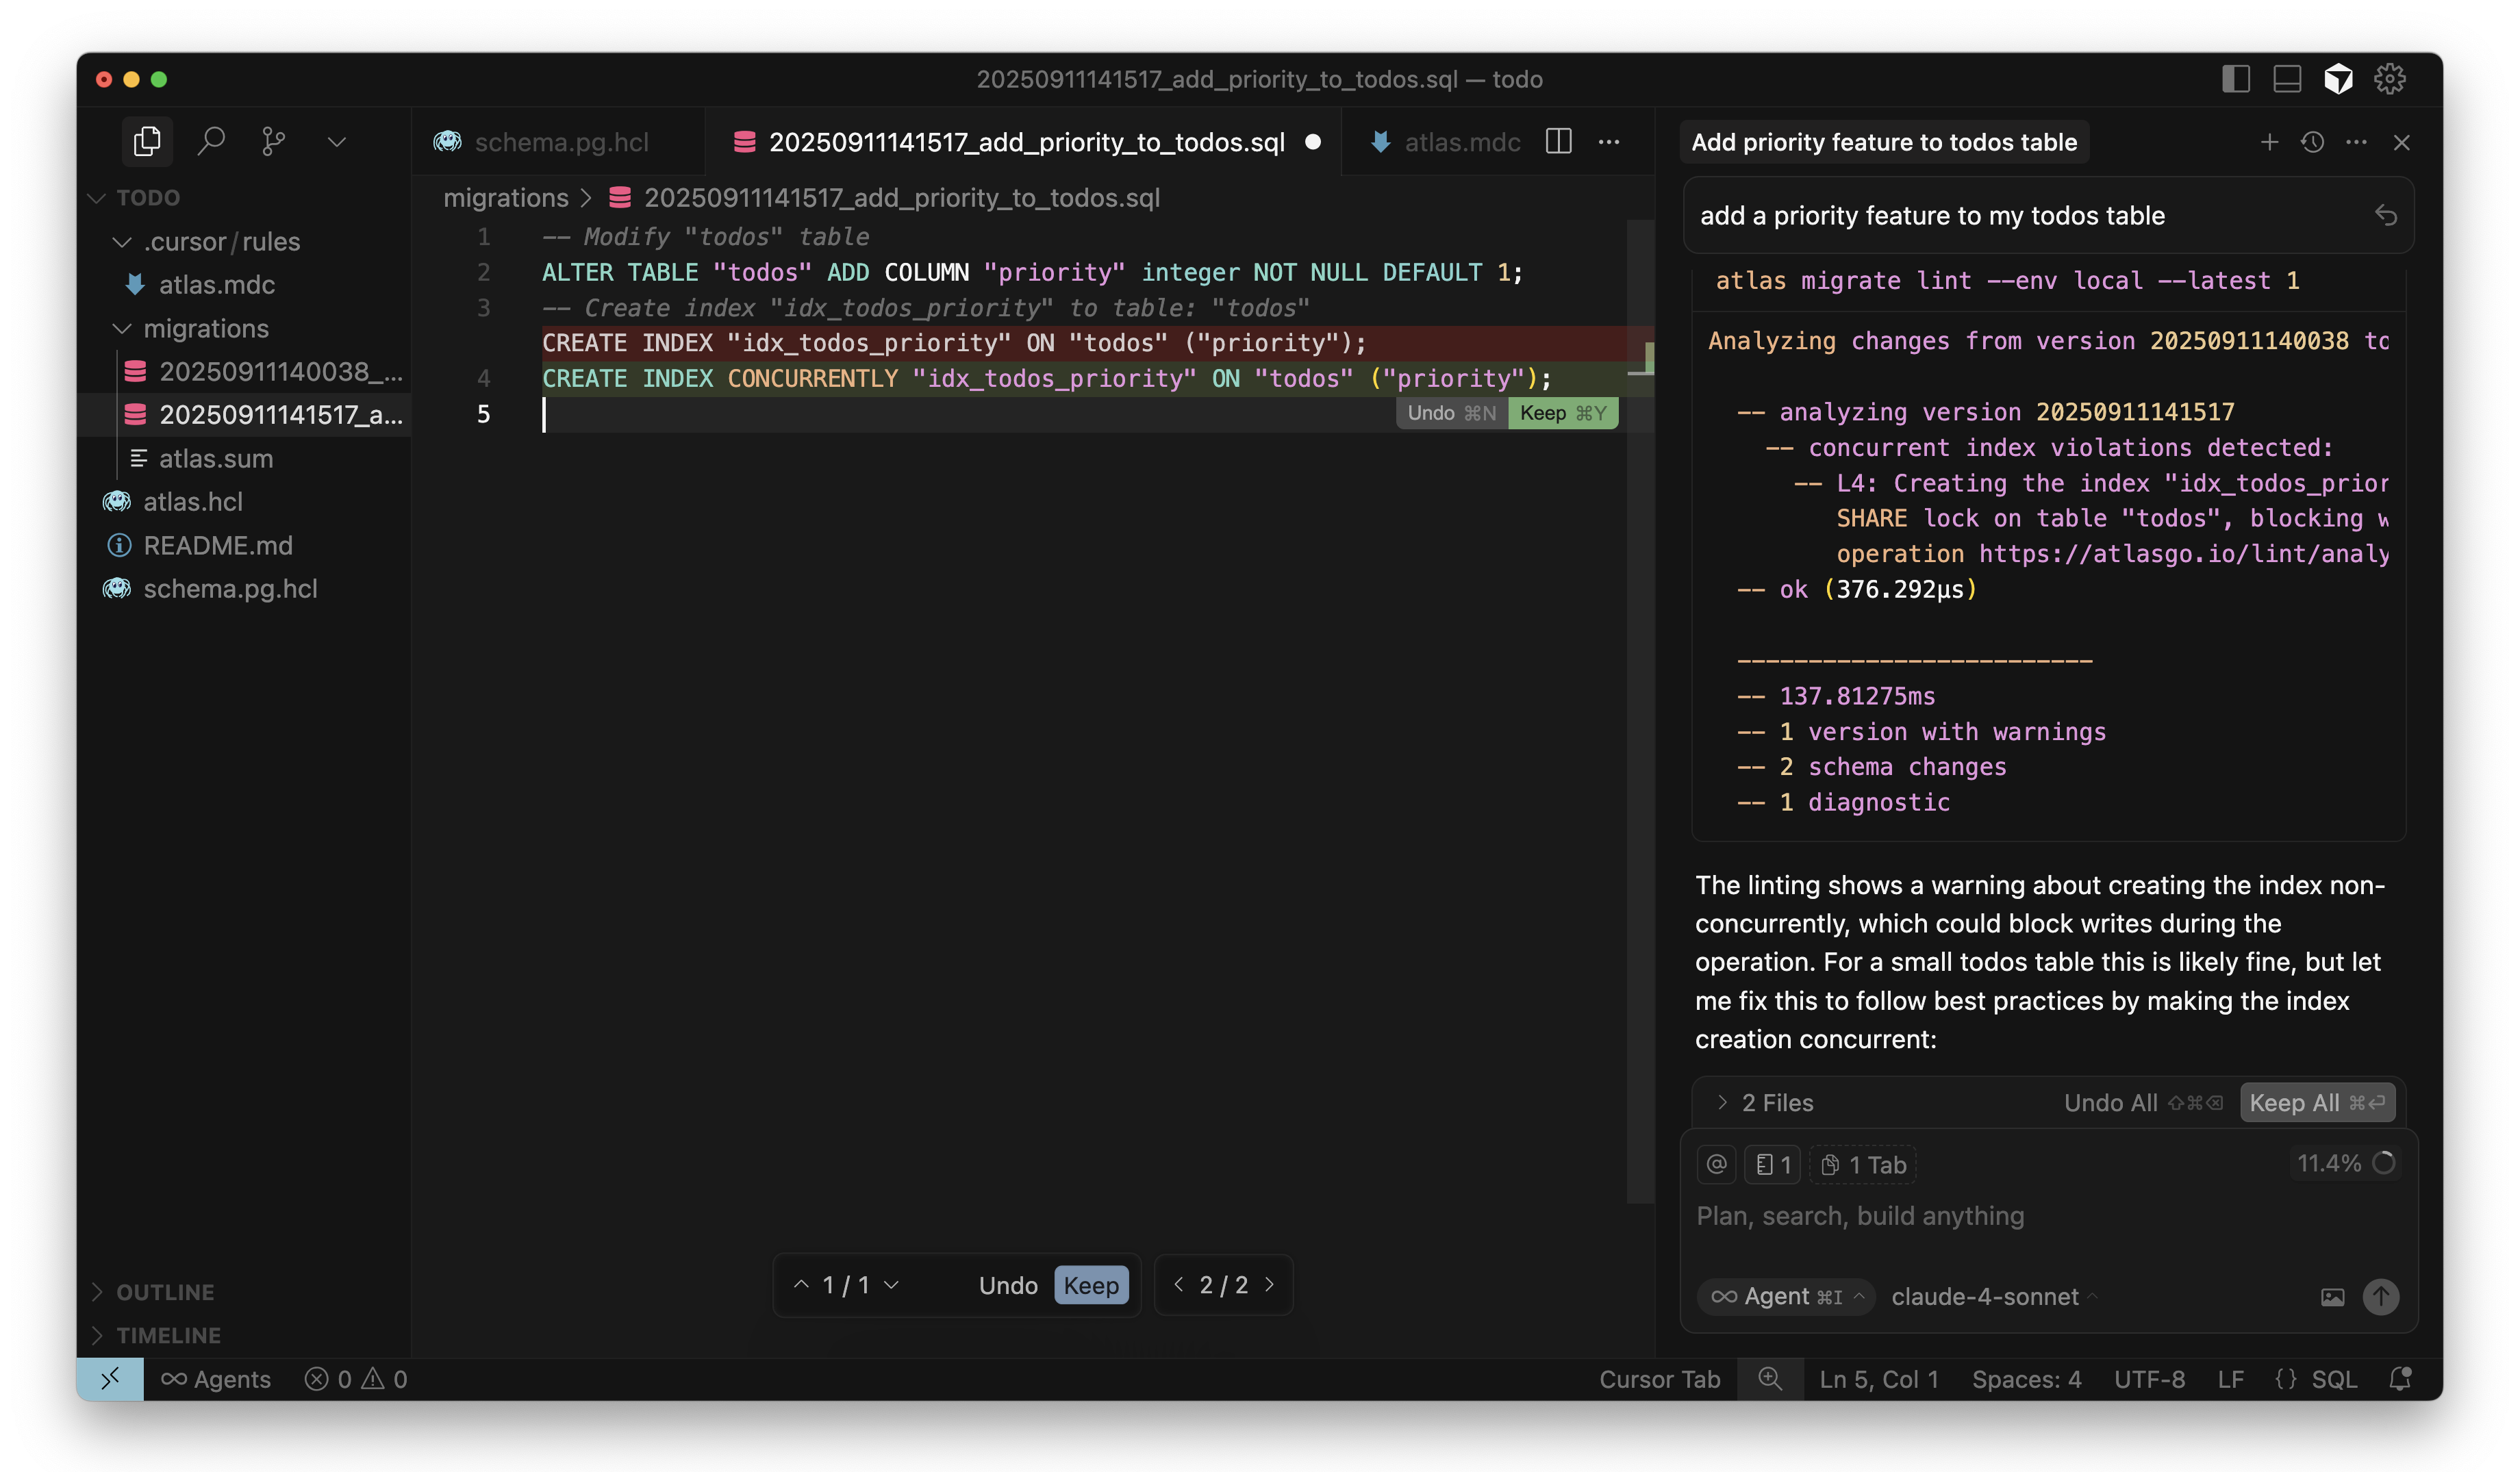Click the 11.4% context usage indicator
Screen dimensions: 2520x1472
click(x=2344, y=1163)
